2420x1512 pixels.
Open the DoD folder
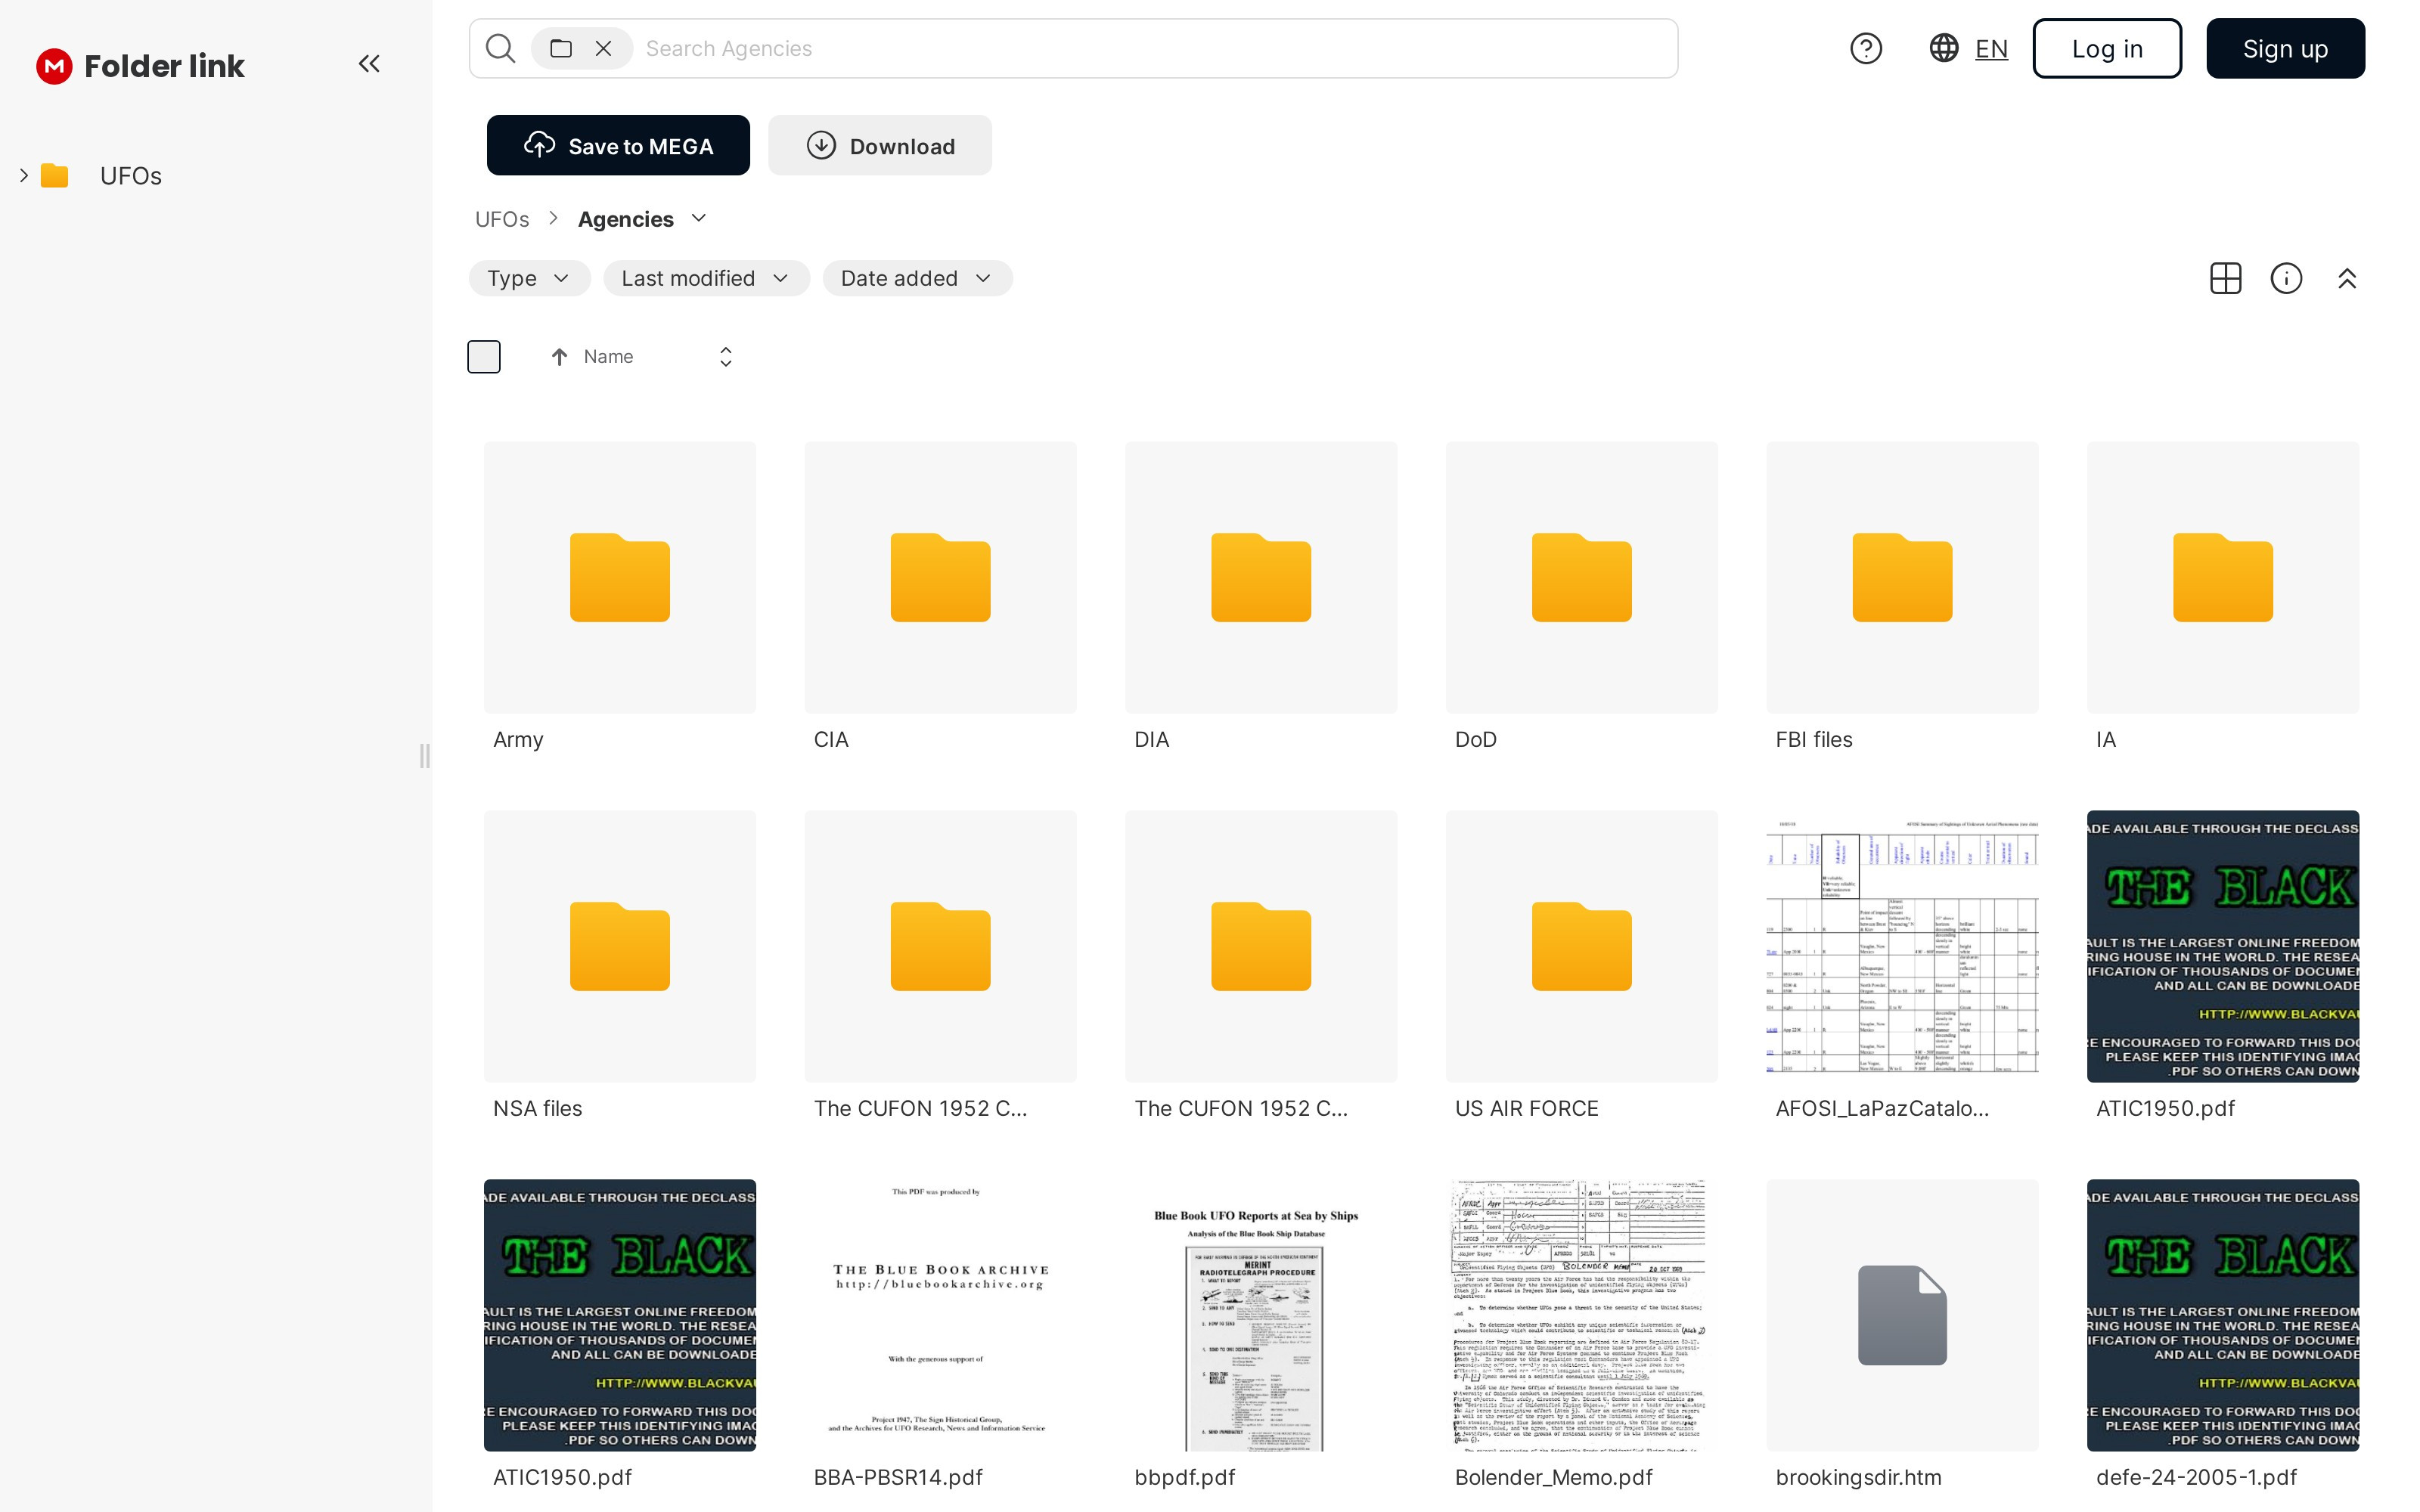[x=1582, y=577]
